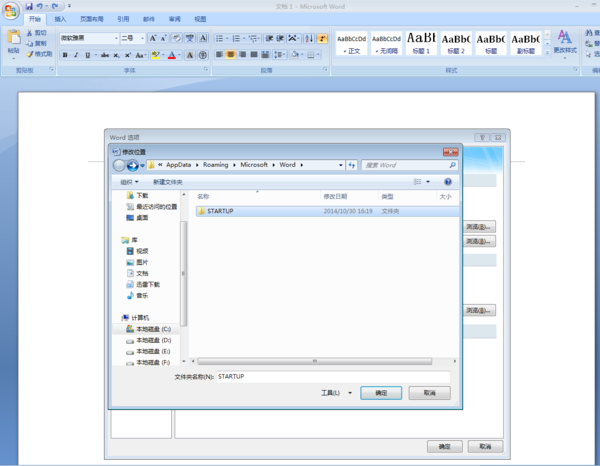Click the subscript button
The height and width of the screenshot is (466, 600).
[116, 55]
